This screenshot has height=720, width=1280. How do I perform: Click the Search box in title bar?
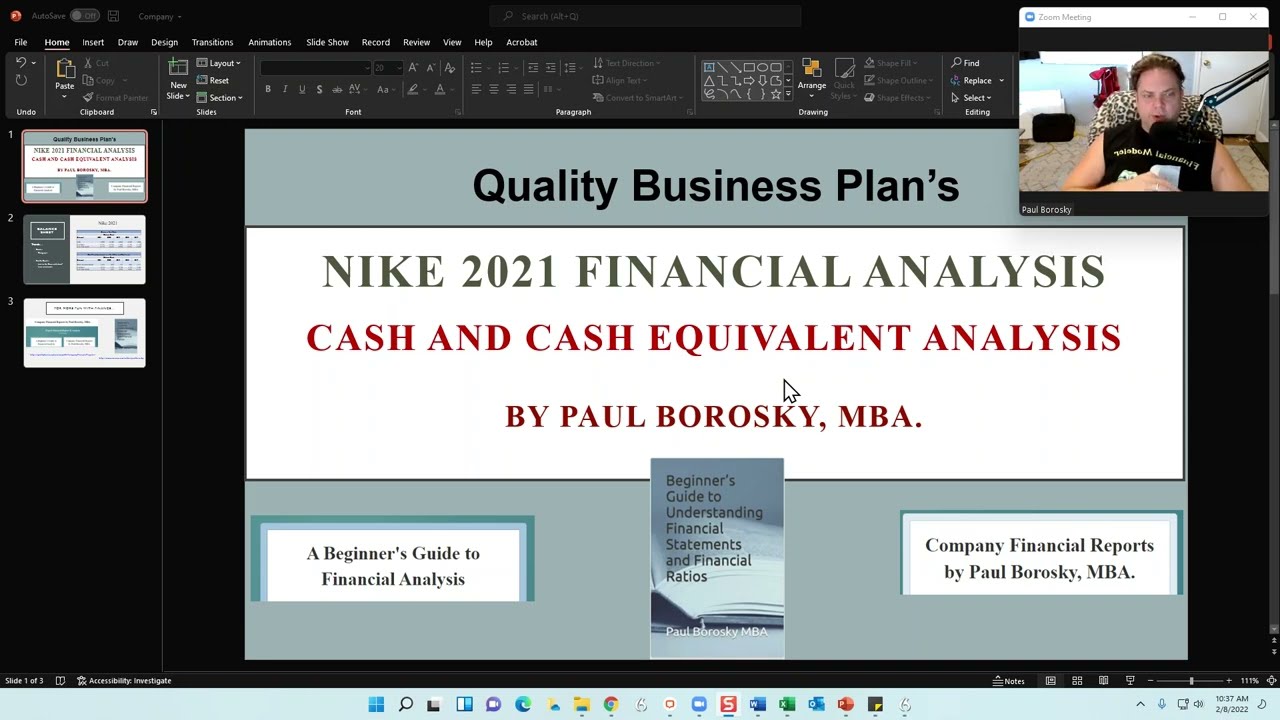(x=645, y=16)
